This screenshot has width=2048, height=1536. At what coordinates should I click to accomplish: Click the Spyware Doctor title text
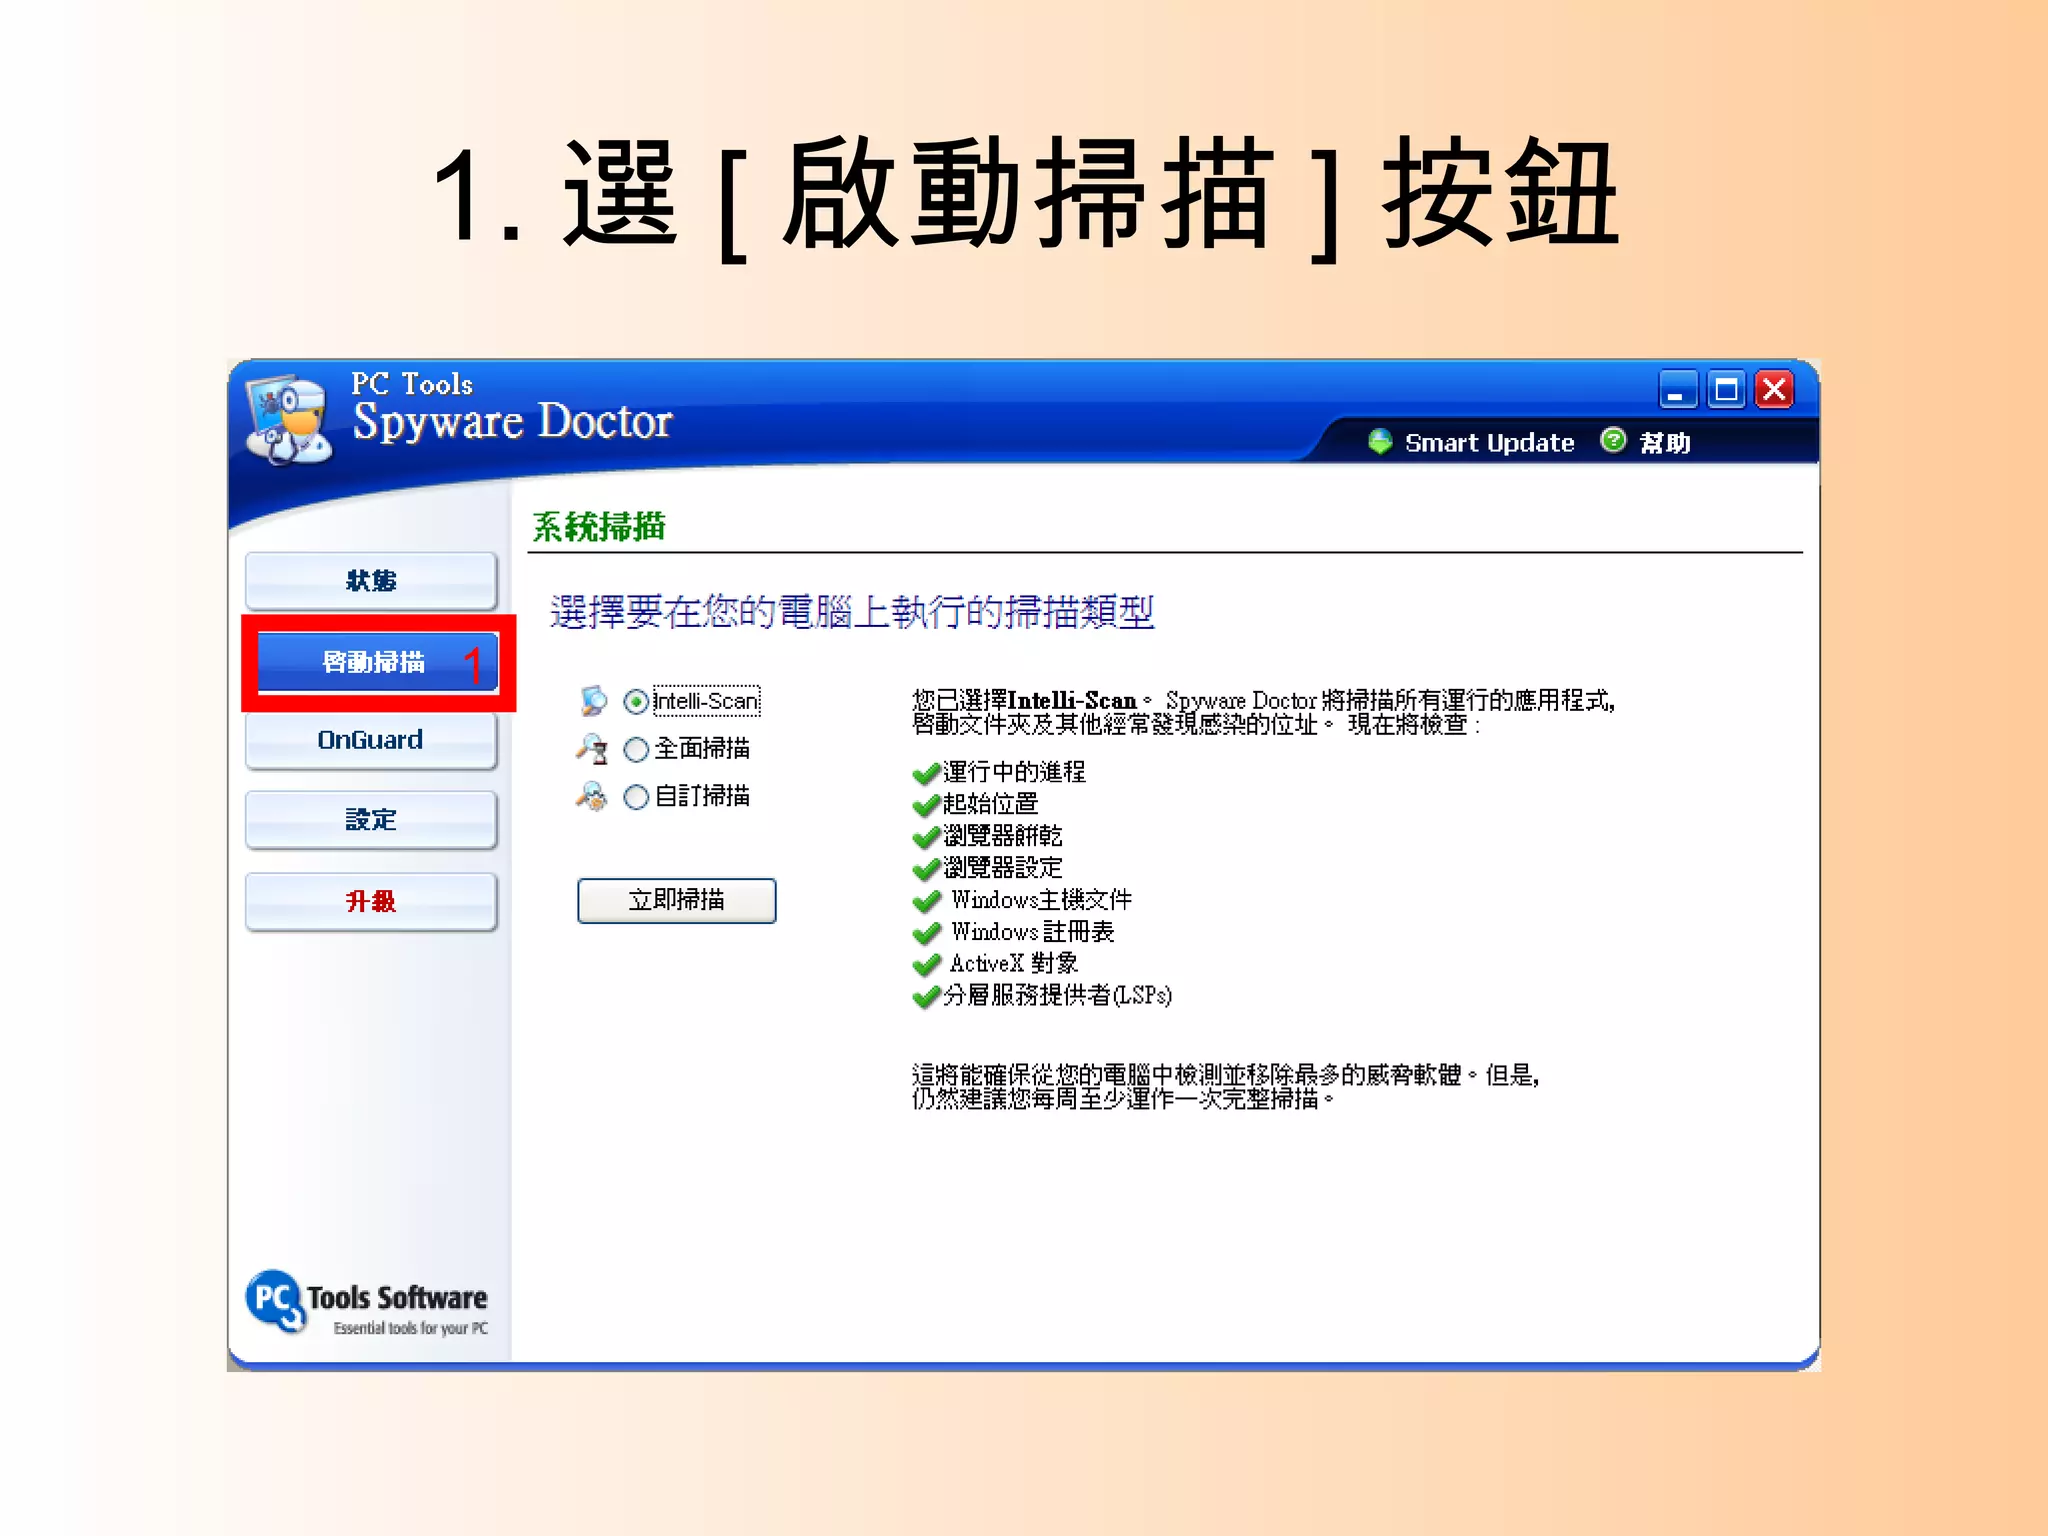click(512, 423)
